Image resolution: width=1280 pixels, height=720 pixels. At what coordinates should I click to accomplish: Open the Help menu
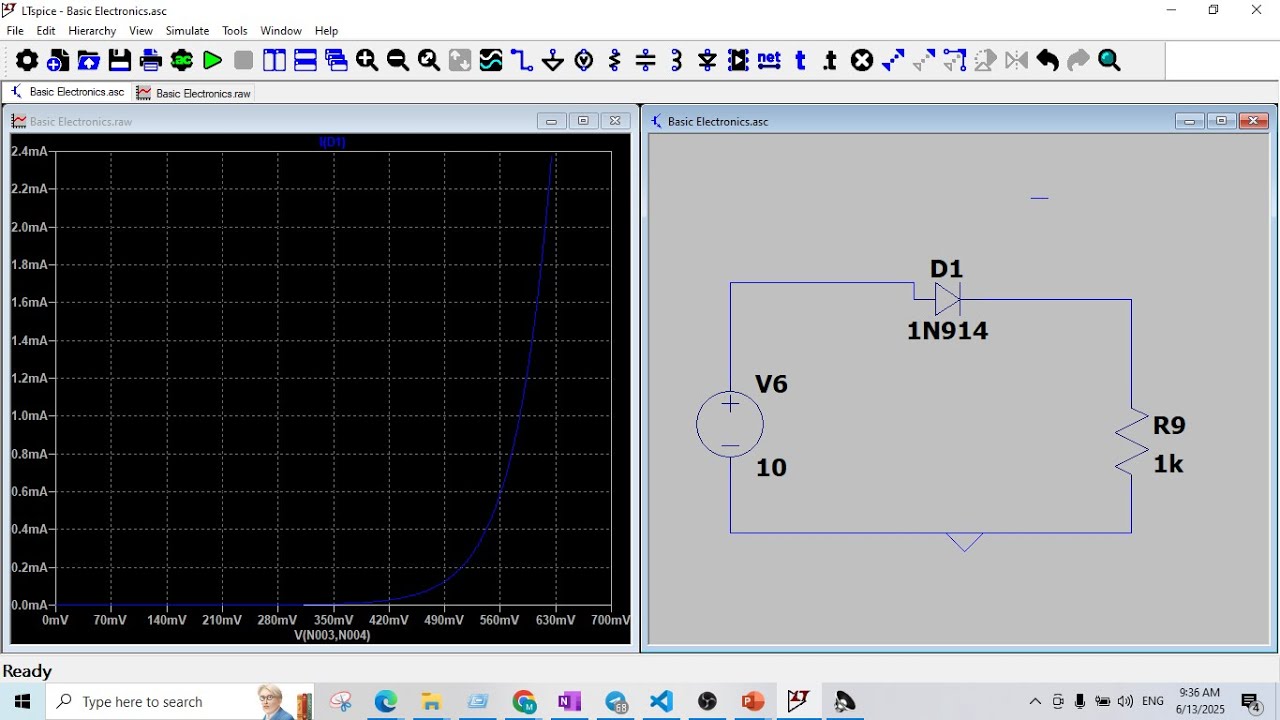(326, 31)
